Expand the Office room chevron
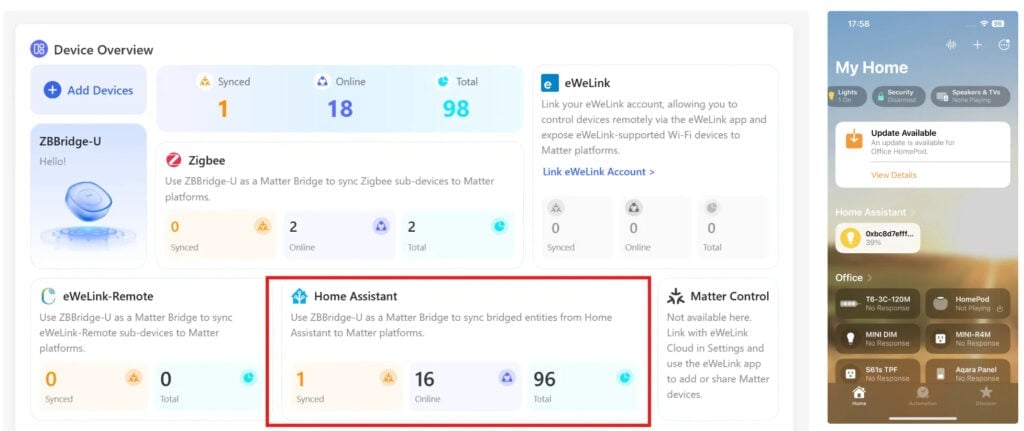The width and height of the screenshot is (1024, 431). (869, 278)
